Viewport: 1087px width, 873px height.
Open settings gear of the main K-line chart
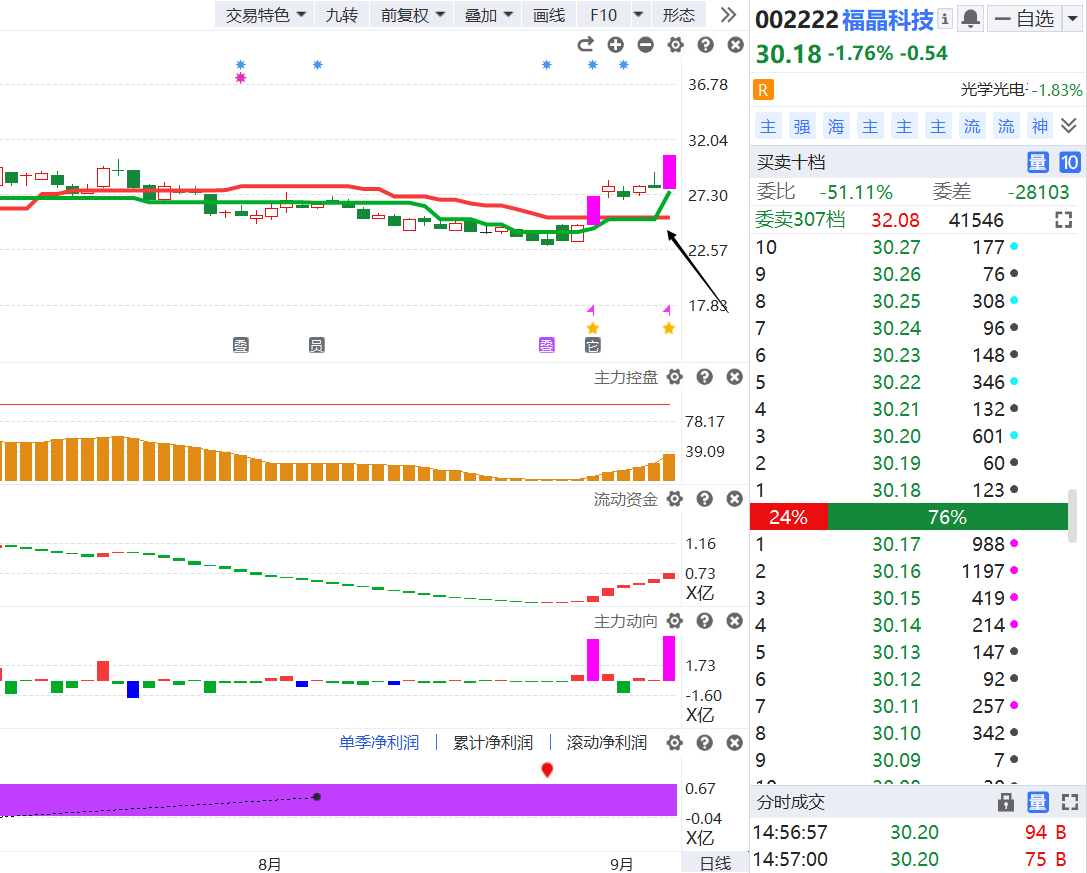pos(675,45)
